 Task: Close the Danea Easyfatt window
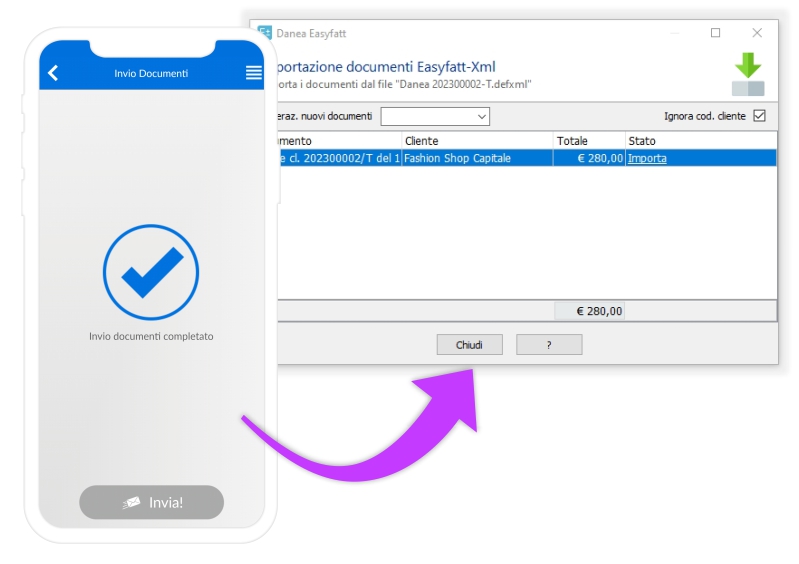(x=757, y=33)
